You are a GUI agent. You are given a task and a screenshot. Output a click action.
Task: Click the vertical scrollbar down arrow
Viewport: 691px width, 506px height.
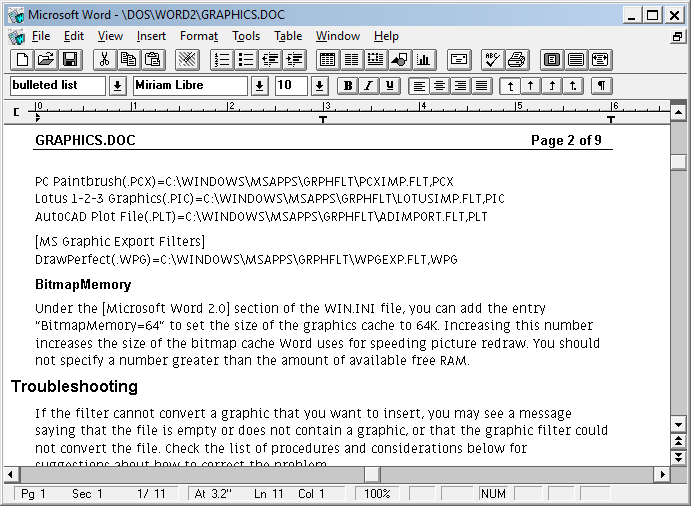pyautogui.click(x=678, y=425)
